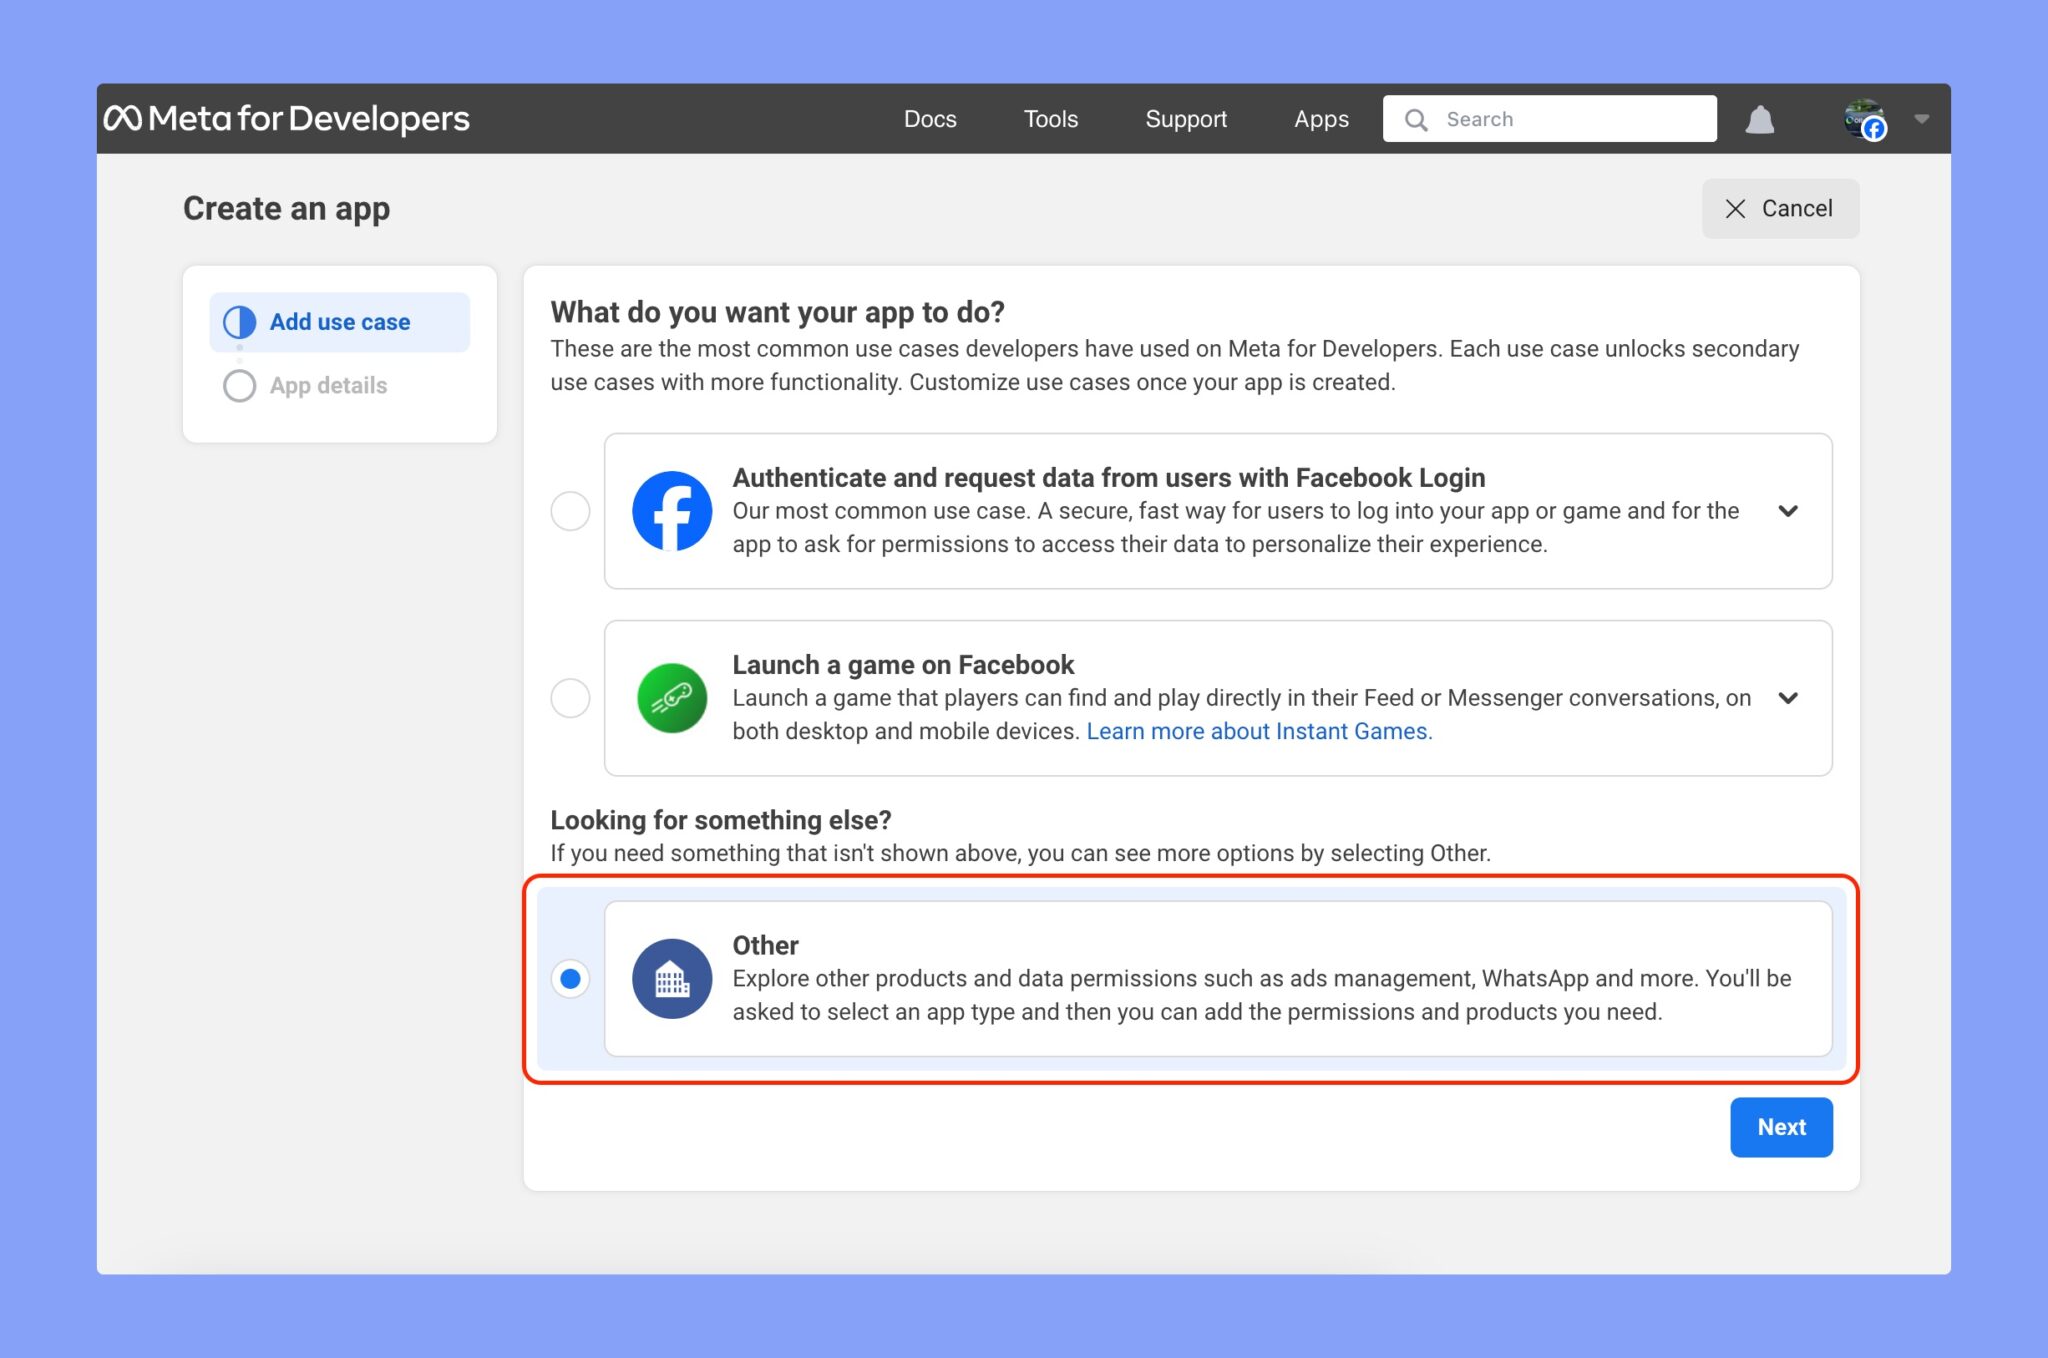Click the Next button
The height and width of the screenshot is (1358, 2048).
tap(1781, 1127)
